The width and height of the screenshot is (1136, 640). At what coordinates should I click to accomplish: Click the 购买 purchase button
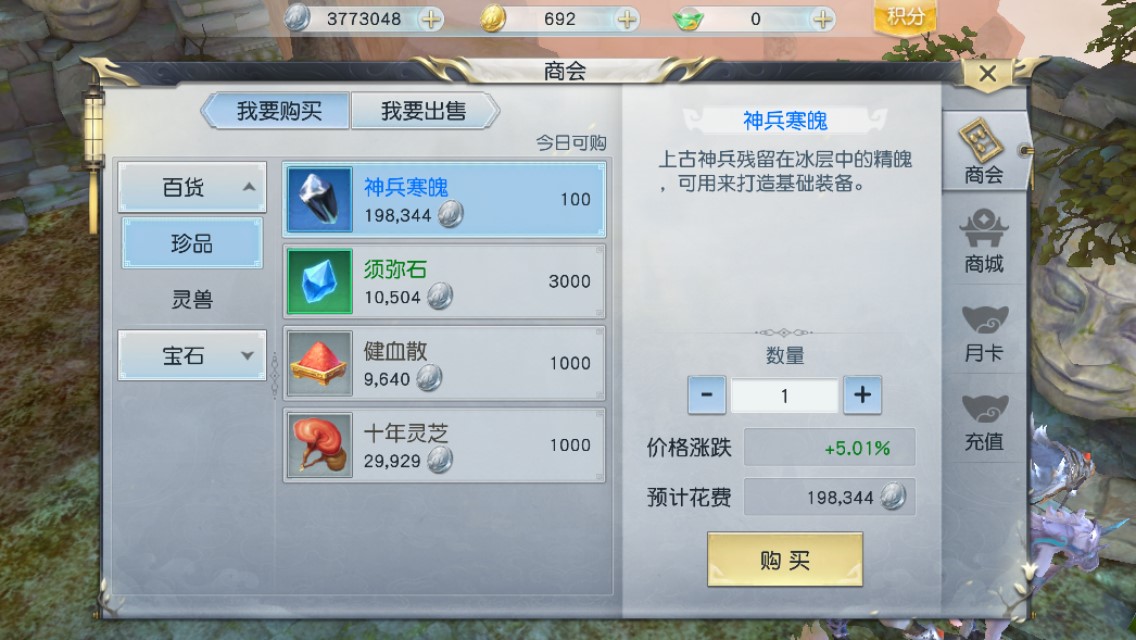click(x=785, y=560)
